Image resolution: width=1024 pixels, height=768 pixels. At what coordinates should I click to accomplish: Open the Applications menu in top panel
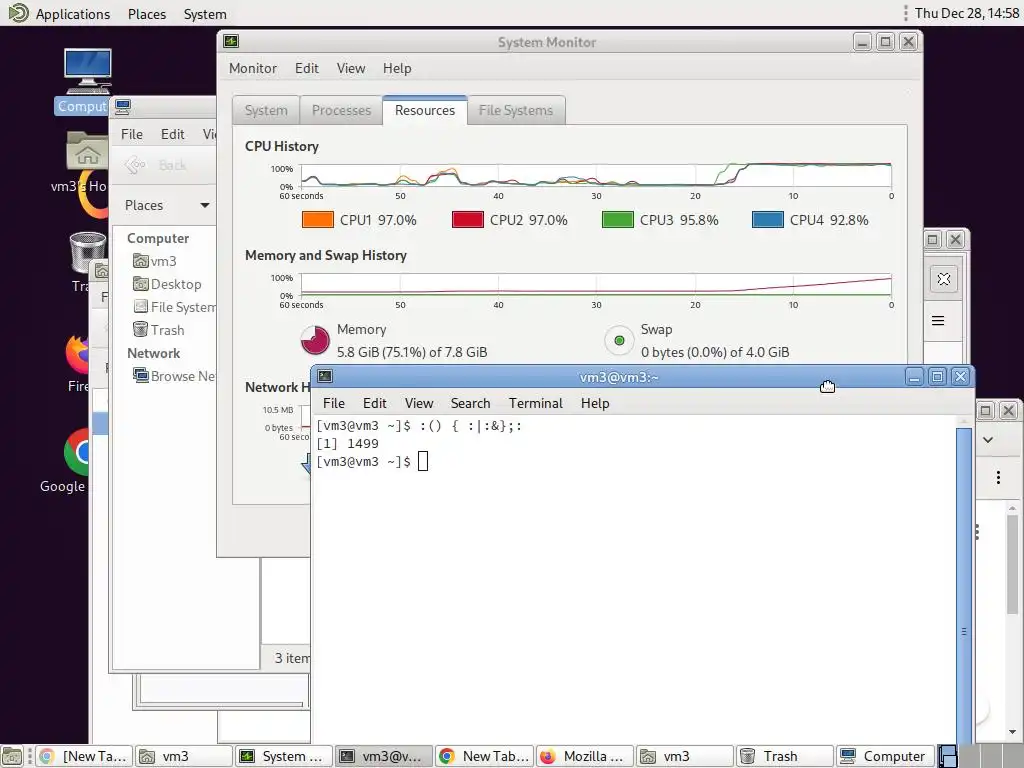pos(59,13)
